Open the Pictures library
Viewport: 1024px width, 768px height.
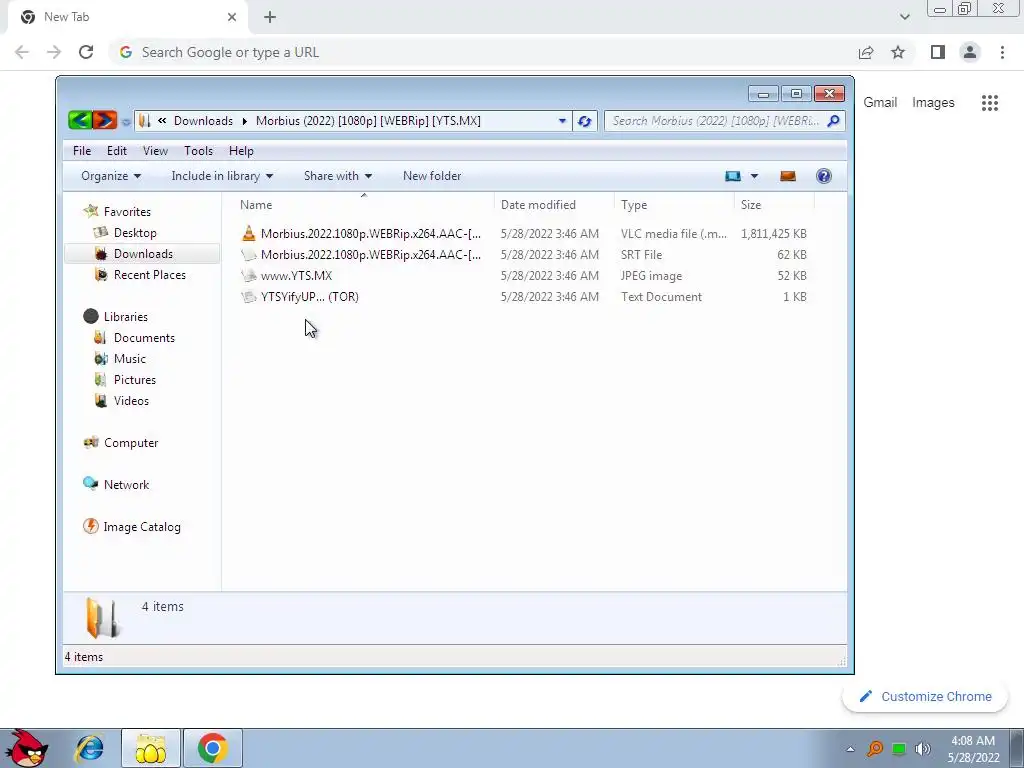[135, 379]
